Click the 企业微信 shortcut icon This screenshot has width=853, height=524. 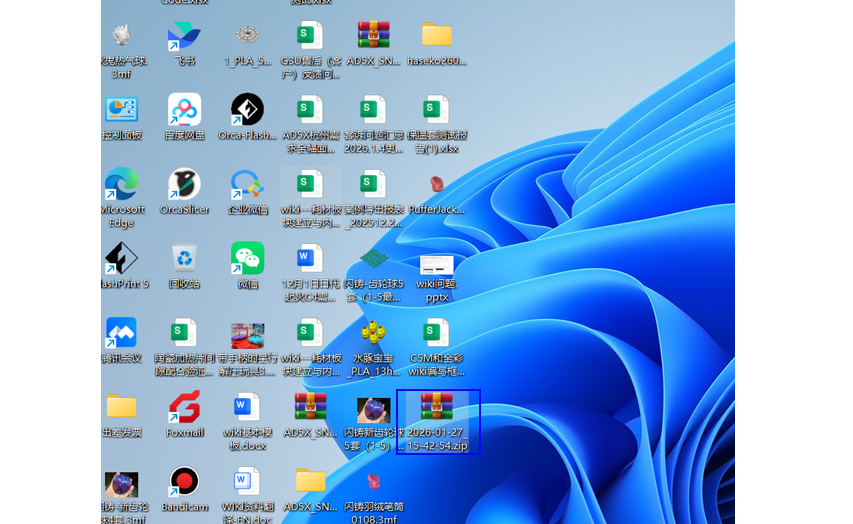[x=247, y=184]
